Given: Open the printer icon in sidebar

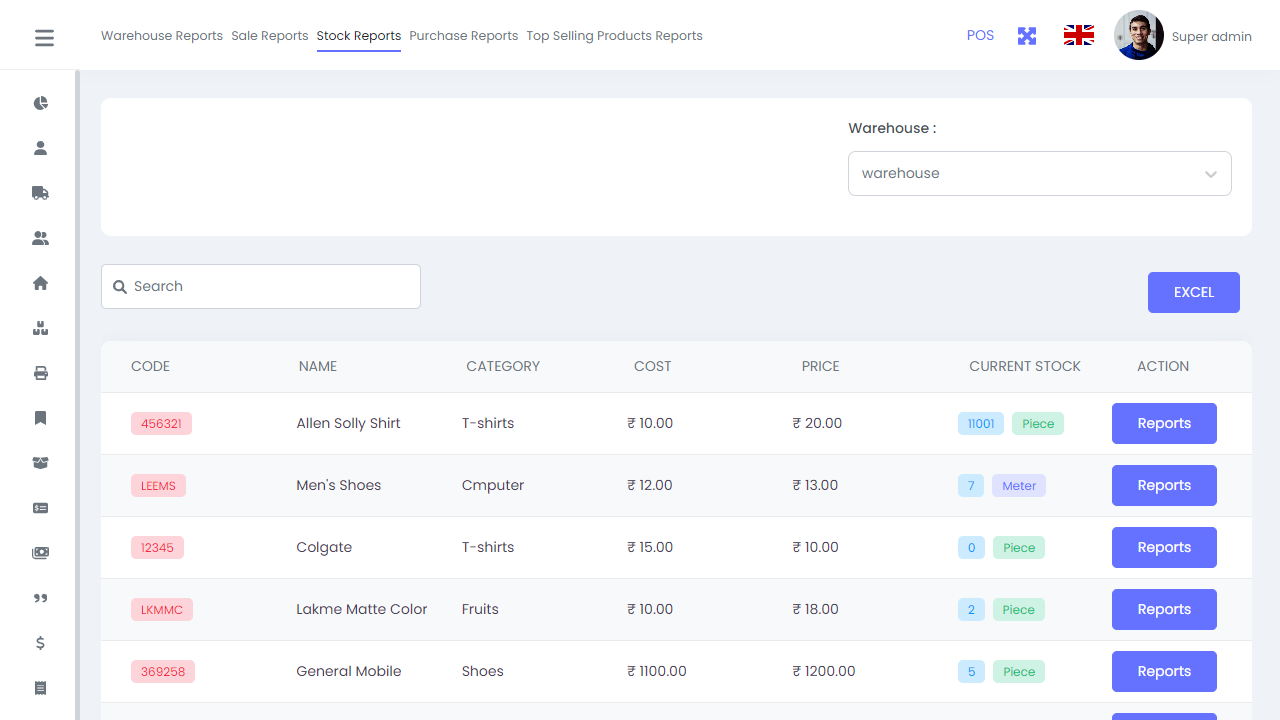Looking at the screenshot, I should coord(41,373).
